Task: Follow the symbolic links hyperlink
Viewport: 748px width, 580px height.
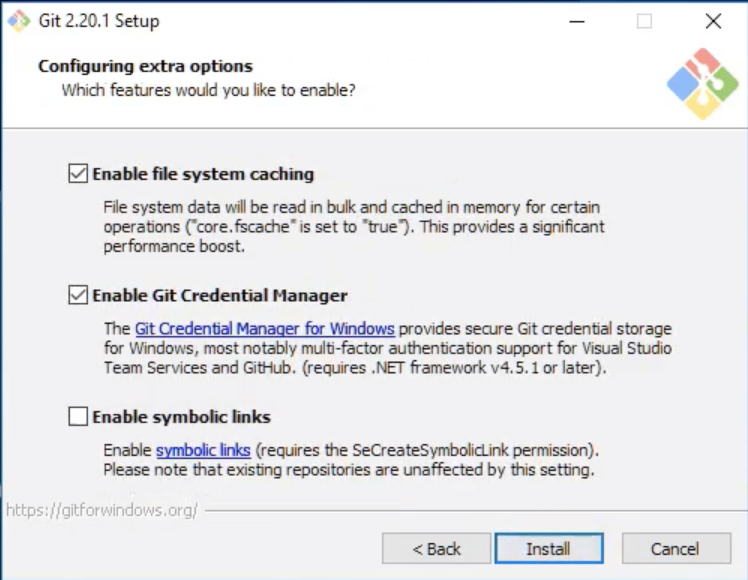Action: [x=203, y=450]
